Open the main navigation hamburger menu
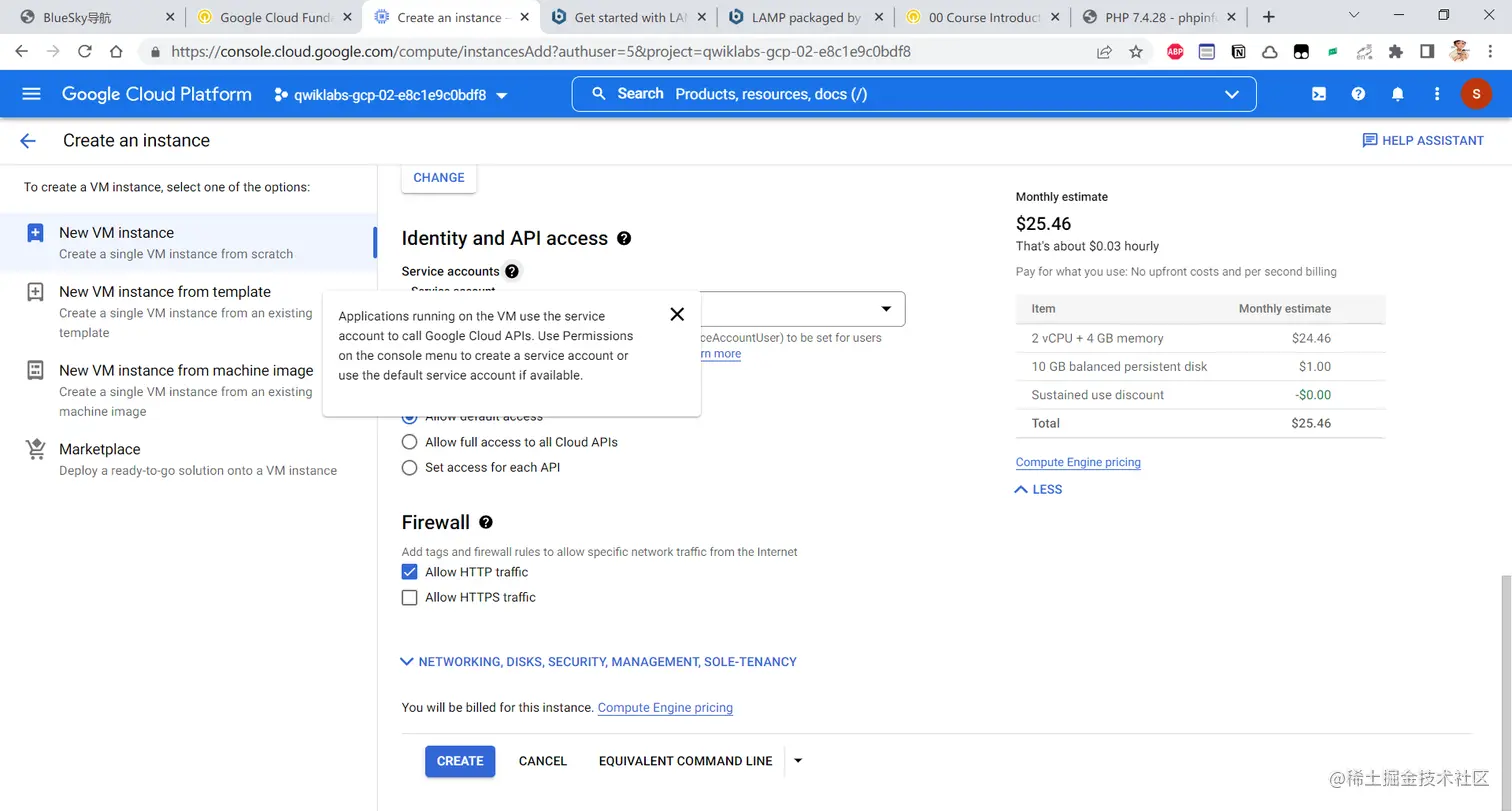 31,94
